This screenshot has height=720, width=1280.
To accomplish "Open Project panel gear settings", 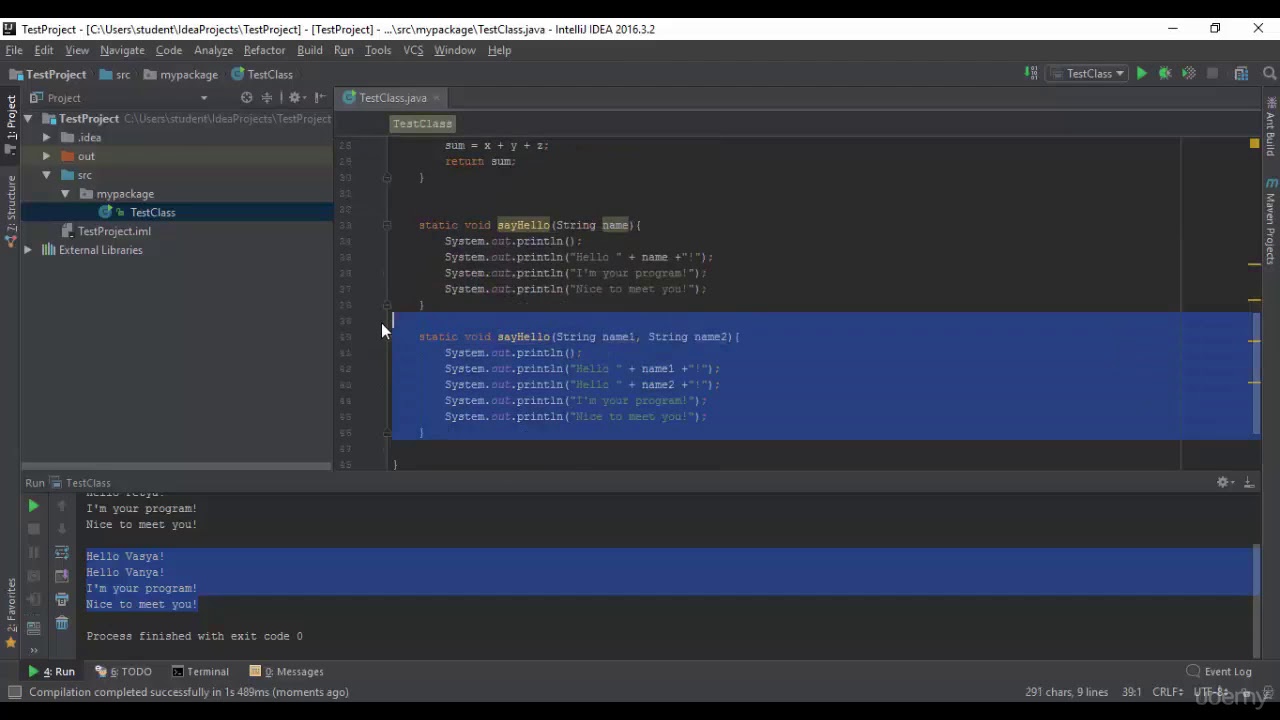I will click(x=296, y=98).
